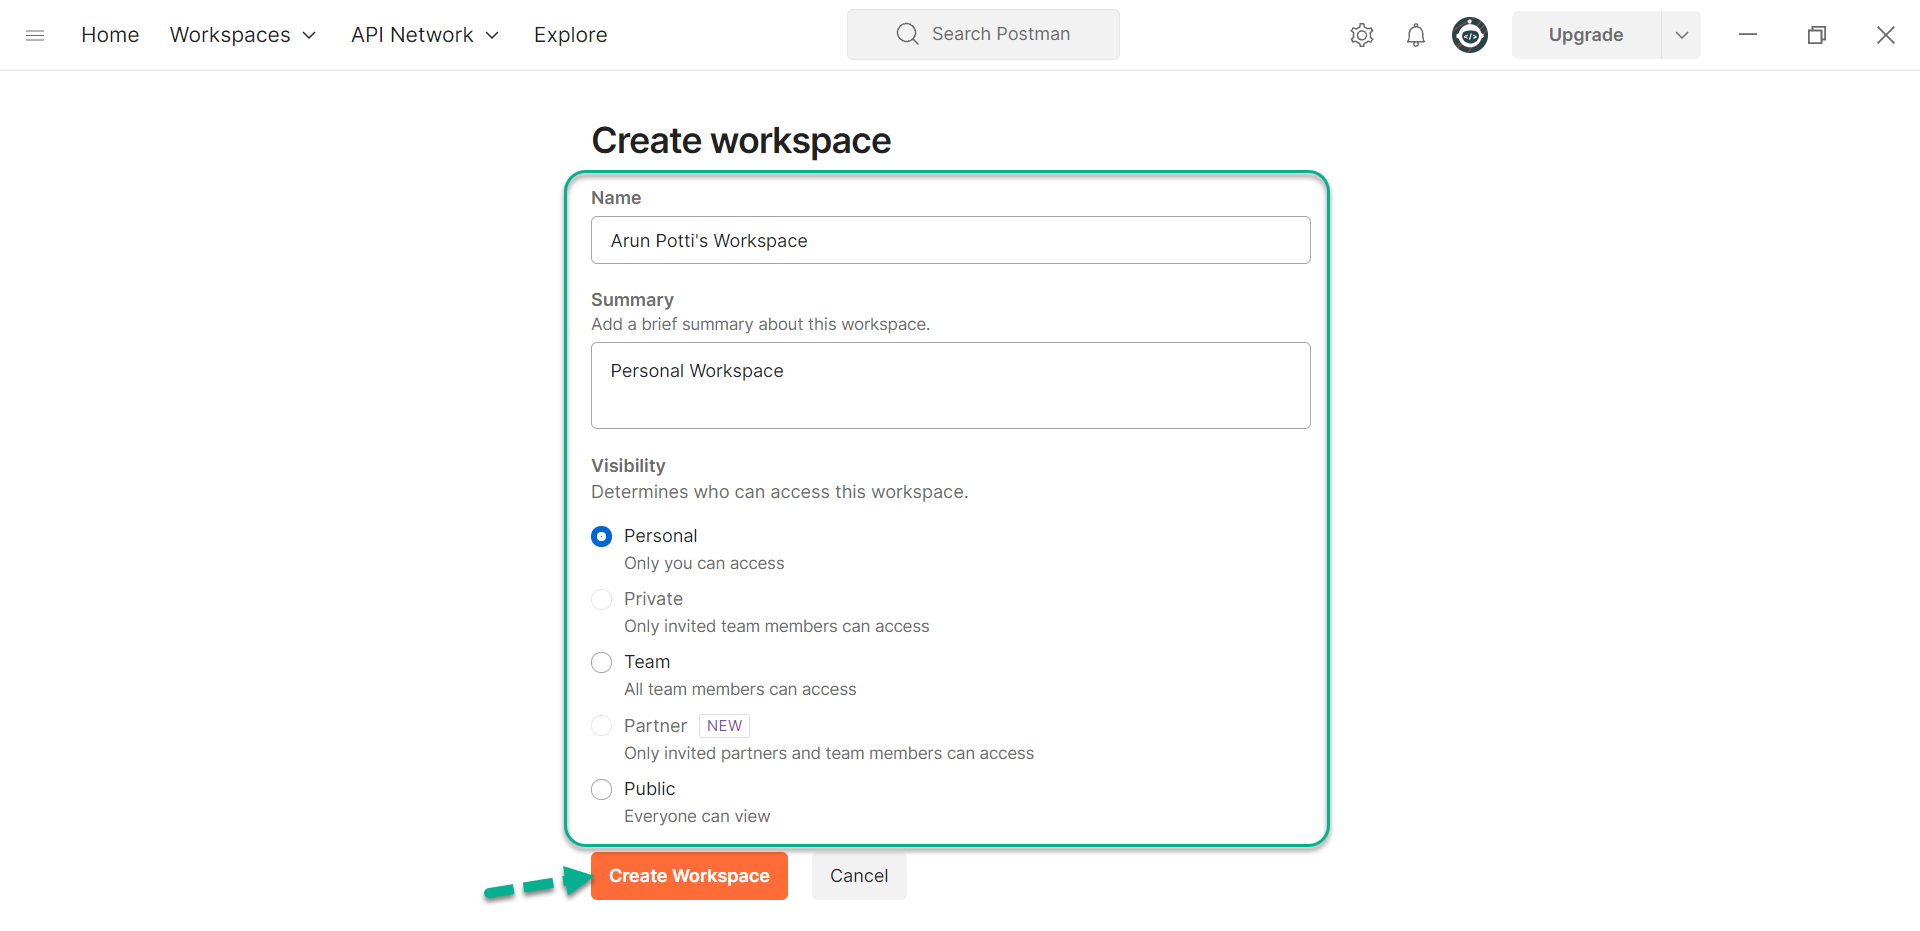Expand the Workspaces dropdown
The image size is (1920, 931).
pyautogui.click(x=242, y=34)
